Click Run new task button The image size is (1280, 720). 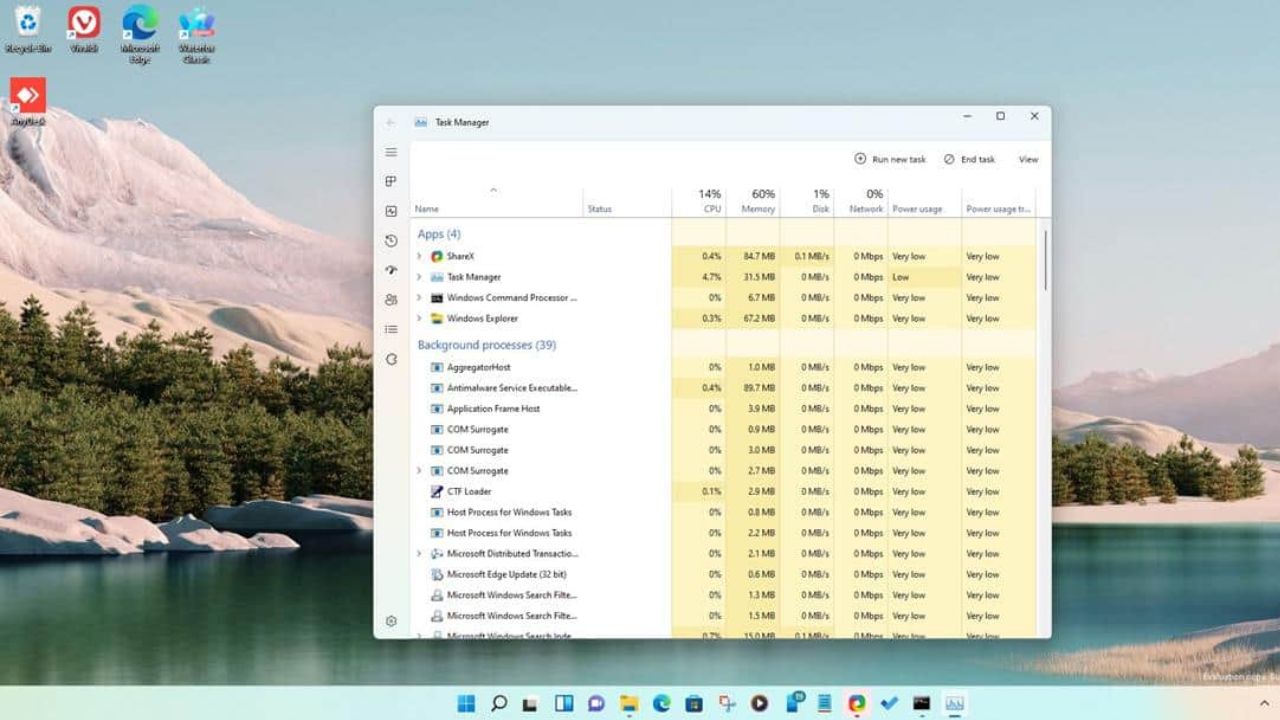890,159
